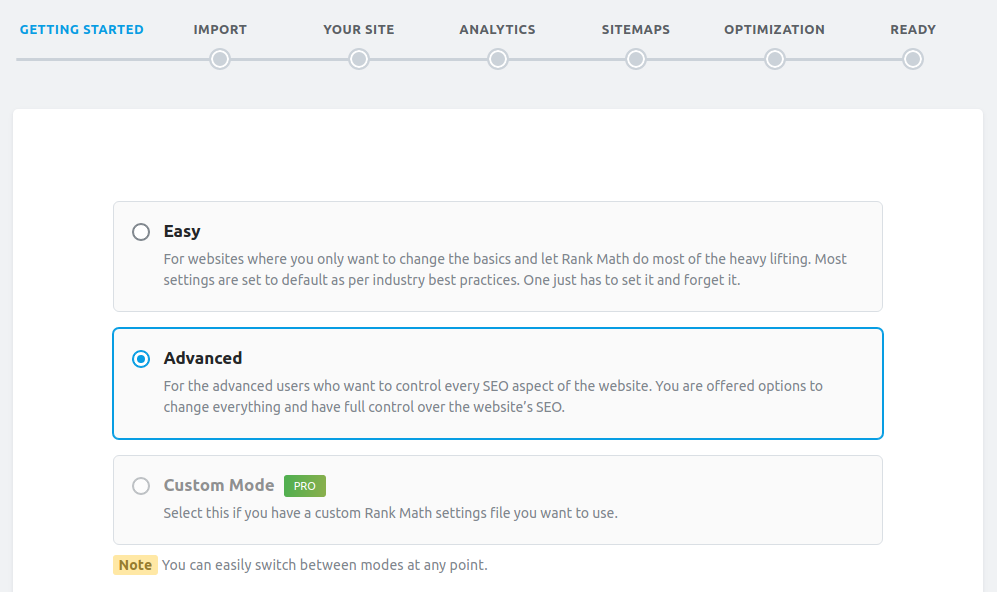Click the Import step circle marker
This screenshot has width=997, height=592.
220,59
